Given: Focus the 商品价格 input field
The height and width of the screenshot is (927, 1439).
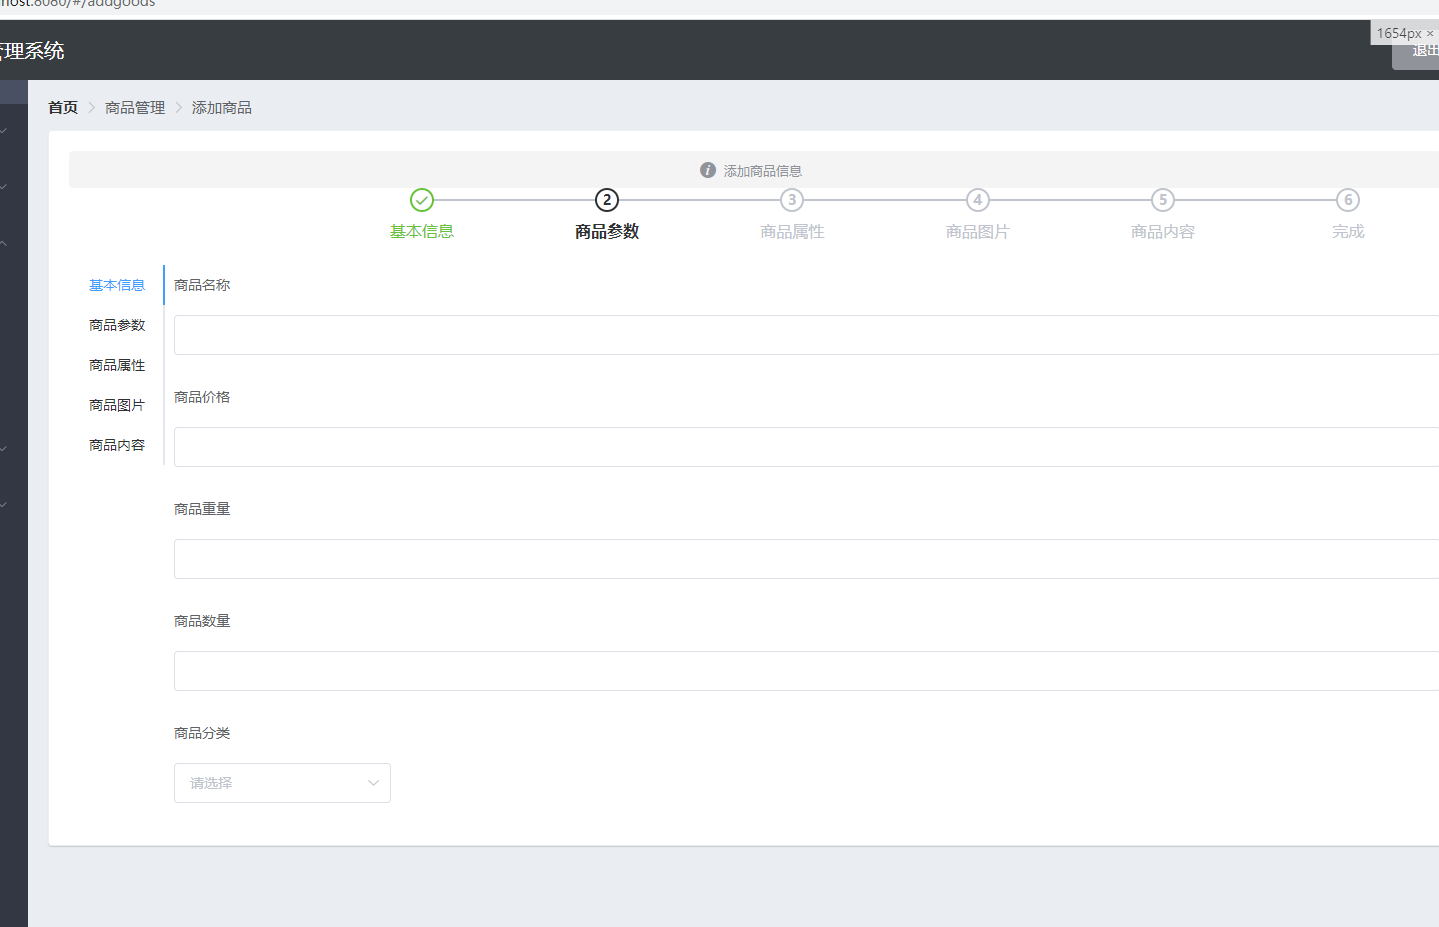Looking at the screenshot, I should 806,447.
